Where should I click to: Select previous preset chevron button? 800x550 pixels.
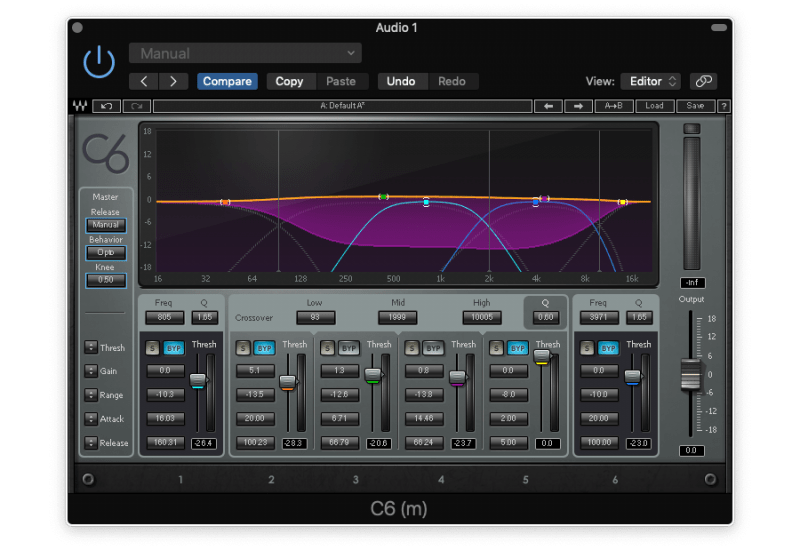(x=144, y=82)
